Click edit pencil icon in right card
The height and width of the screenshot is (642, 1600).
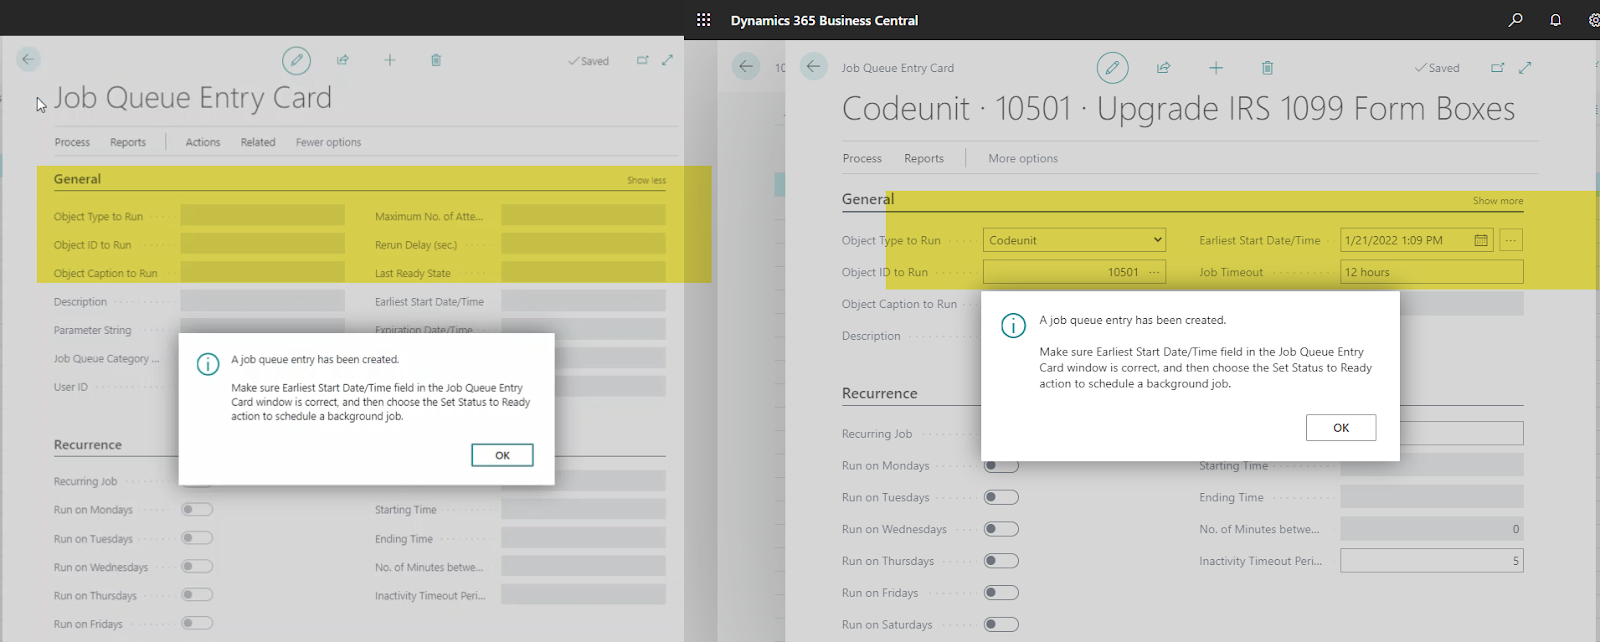1112,68
